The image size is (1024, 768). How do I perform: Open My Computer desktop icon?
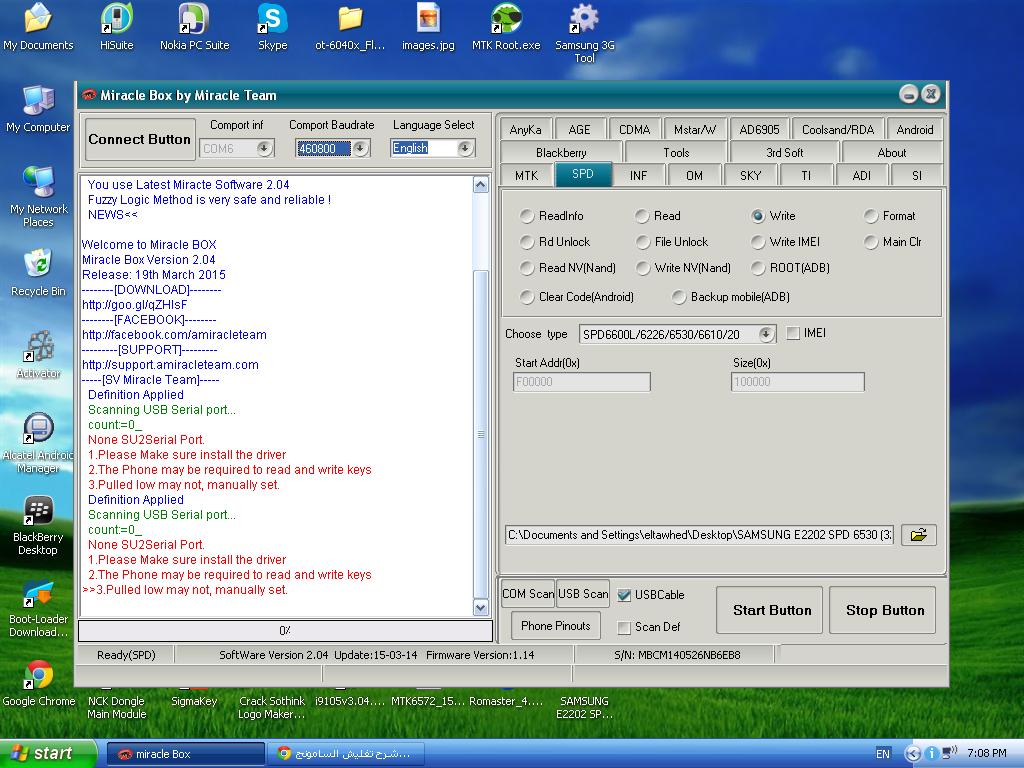(38, 109)
